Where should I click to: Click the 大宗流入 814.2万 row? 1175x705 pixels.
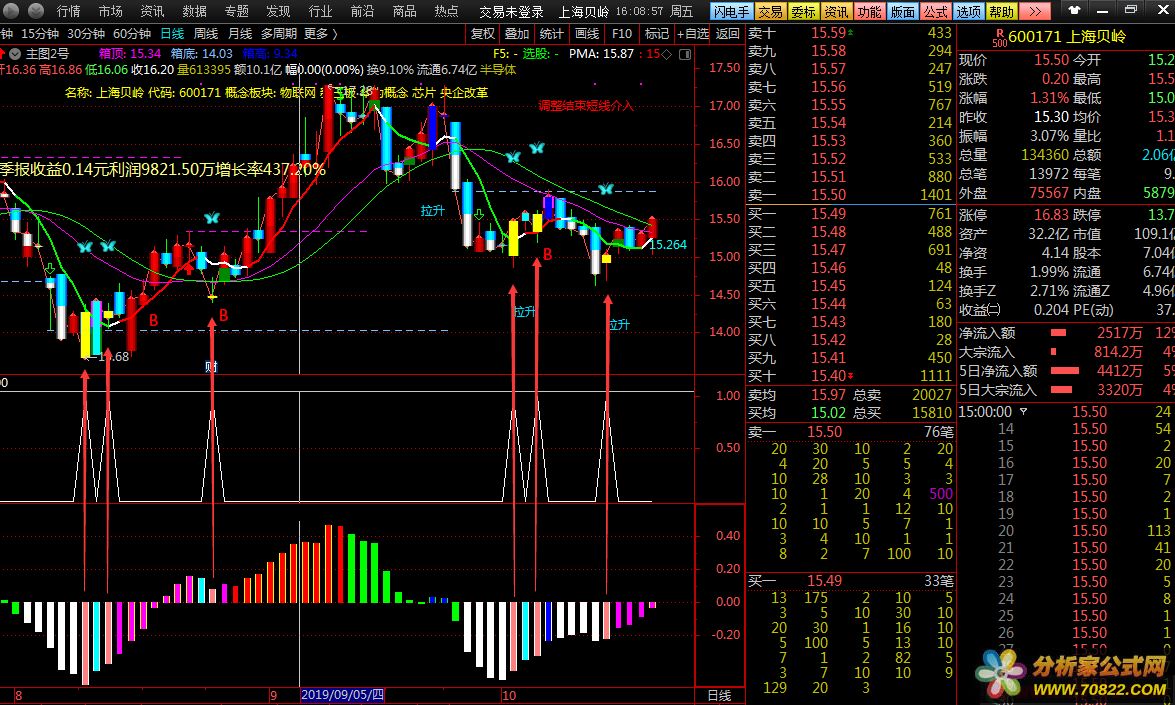point(1066,352)
